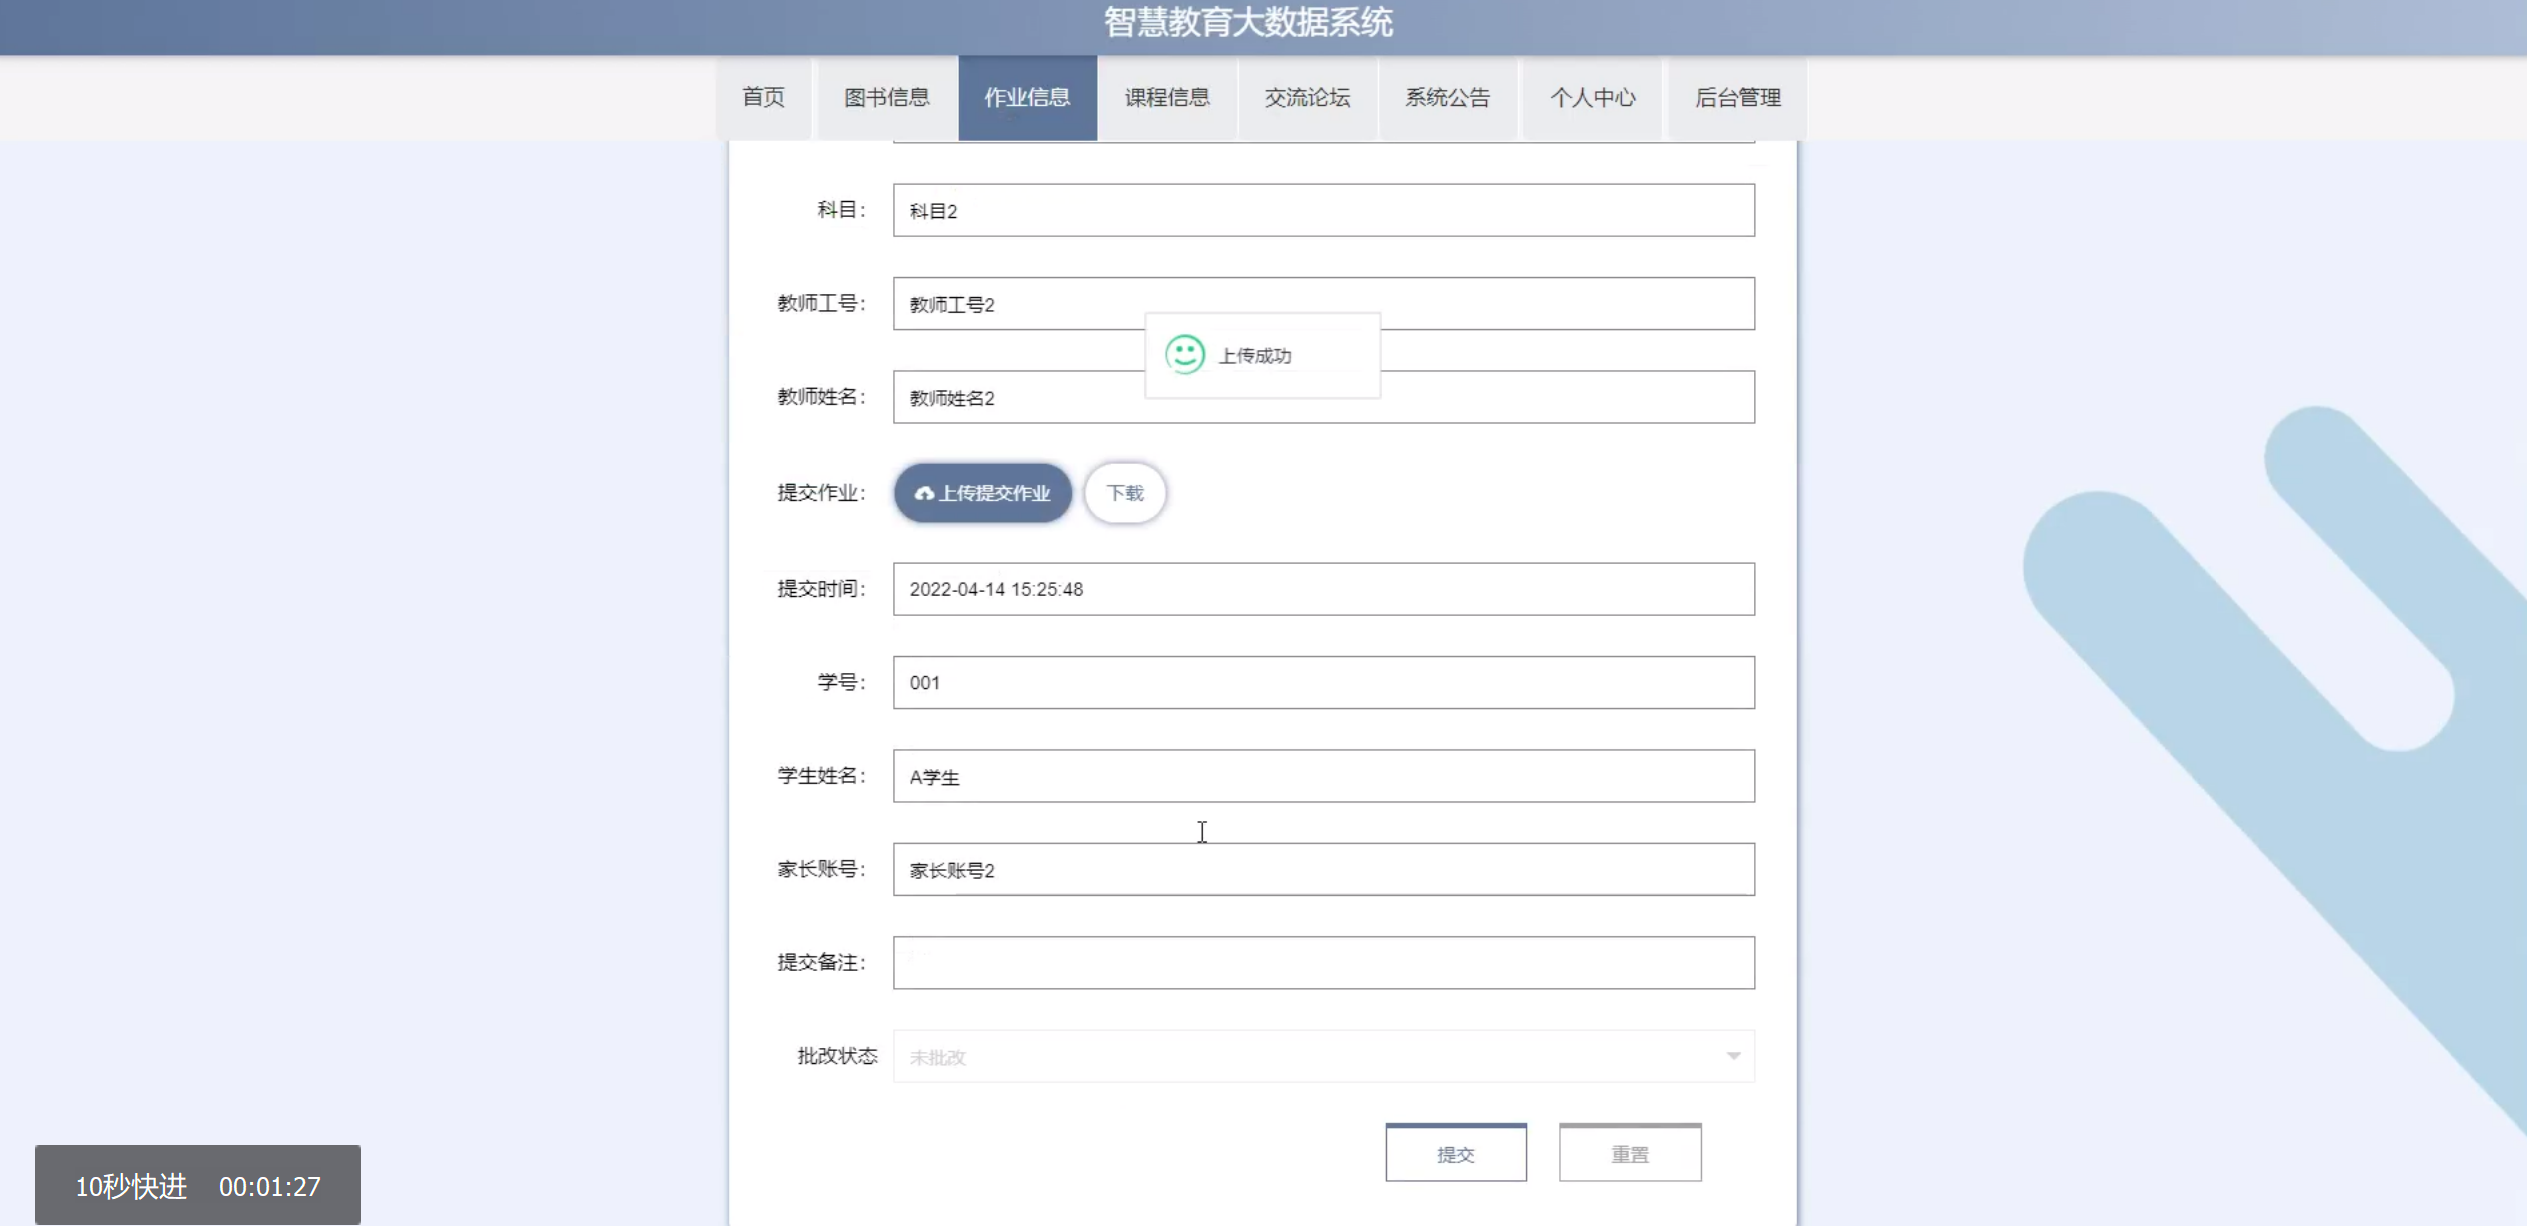Click the 提交时间 date field
2527x1226 pixels.
1322,589
